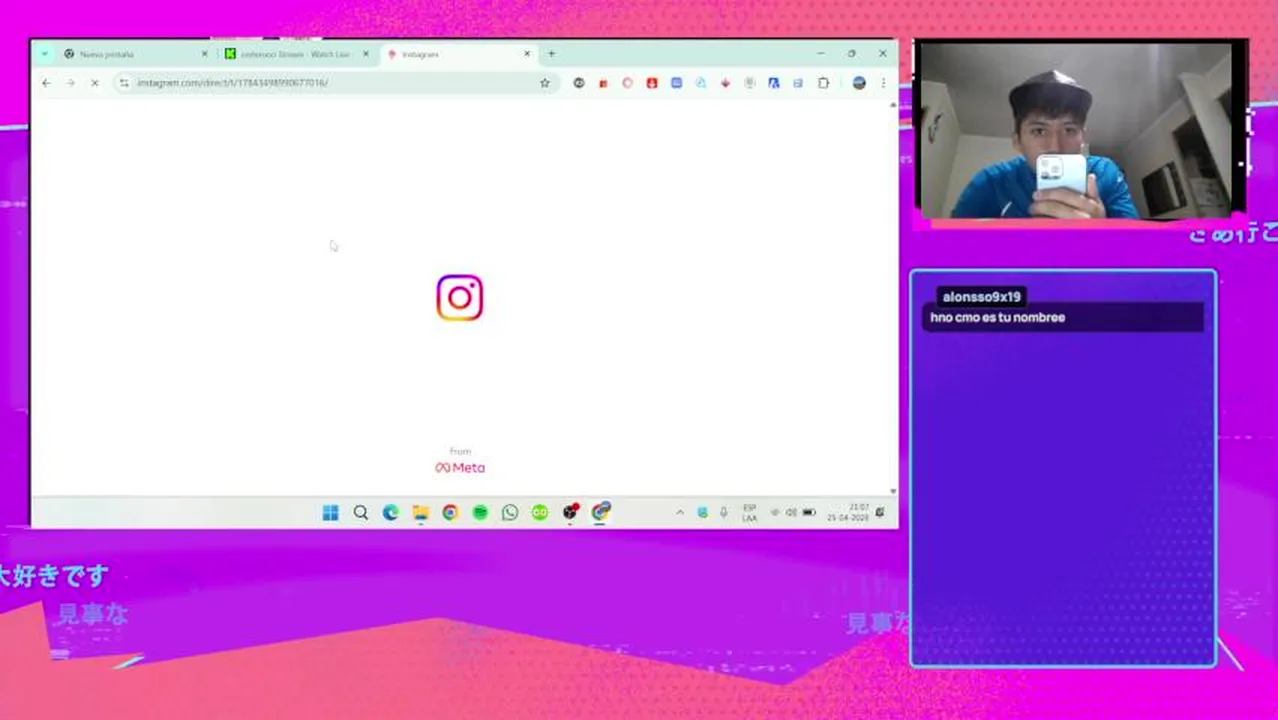This screenshot has height=720, width=1278.
Task: Click the browser vertical scrollbar
Action: coord(893,297)
